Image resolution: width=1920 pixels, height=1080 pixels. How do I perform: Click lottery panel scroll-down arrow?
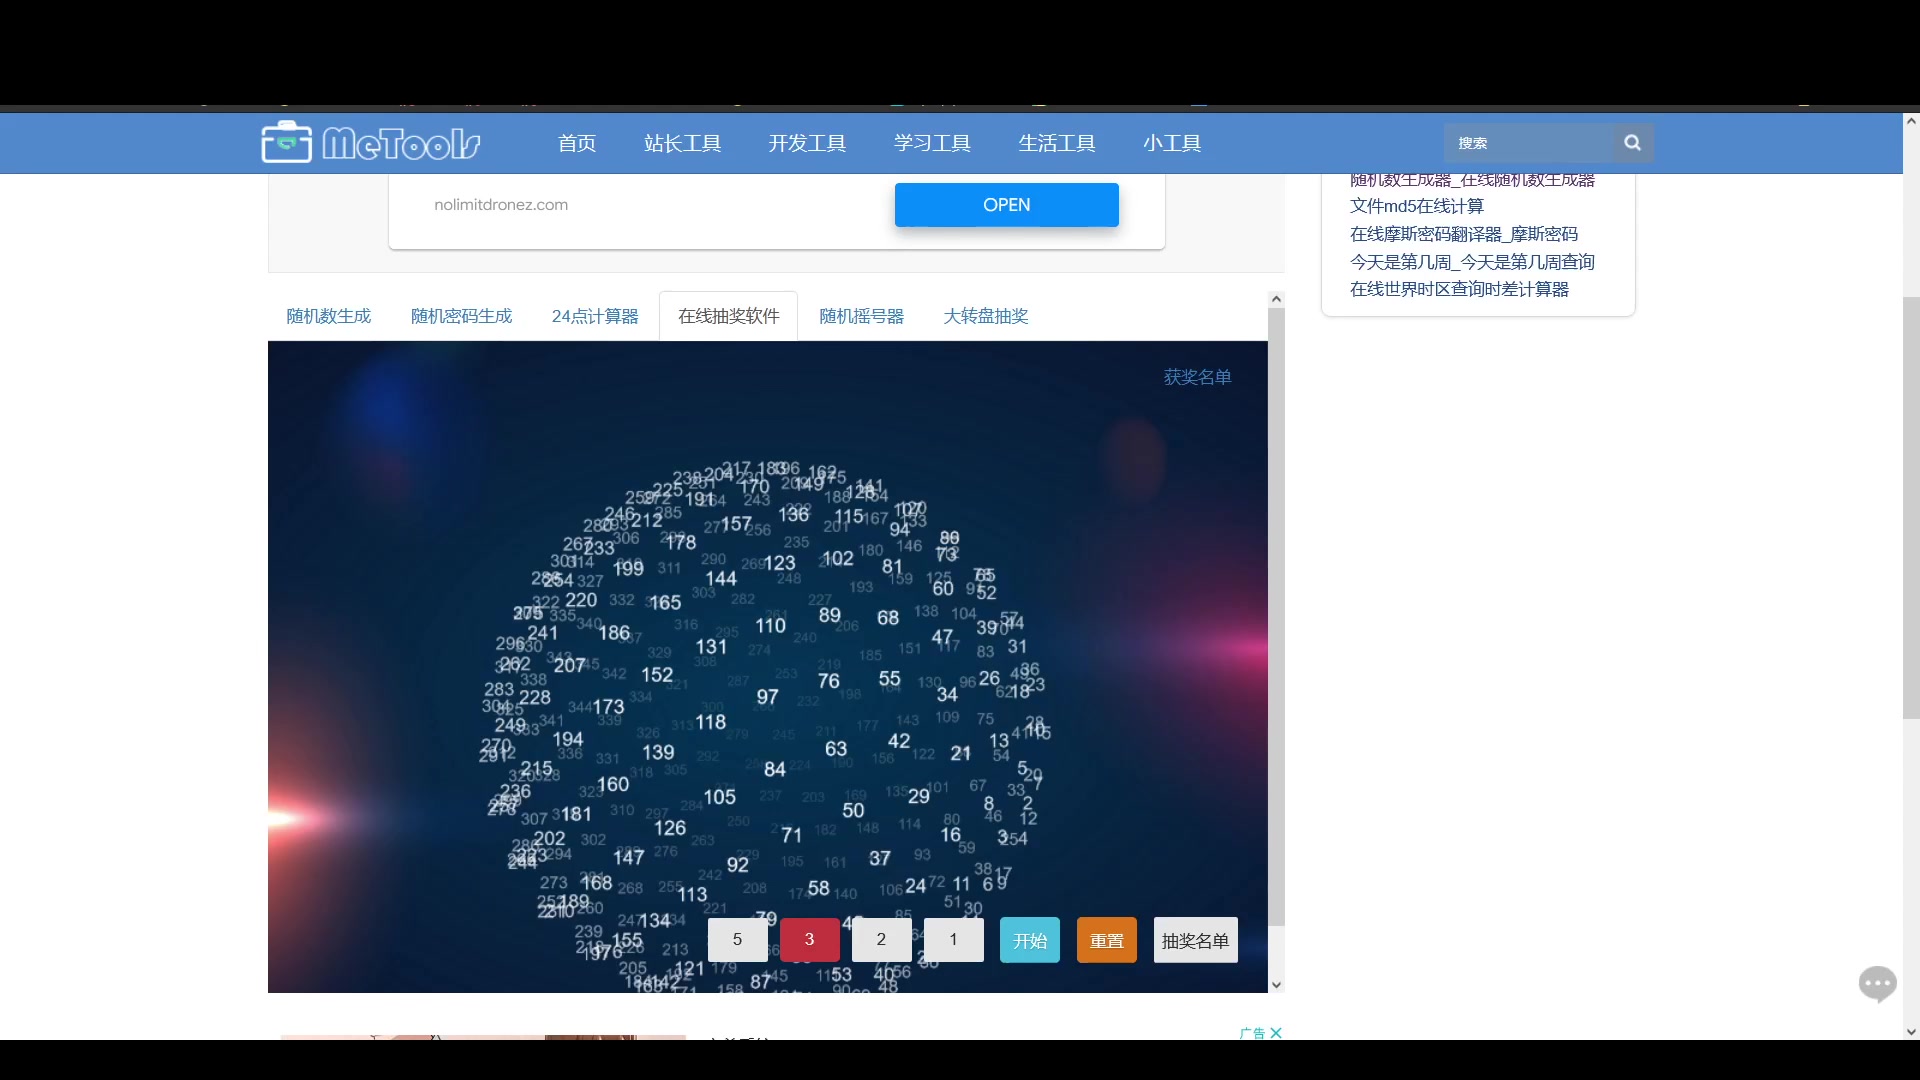pyautogui.click(x=1276, y=985)
